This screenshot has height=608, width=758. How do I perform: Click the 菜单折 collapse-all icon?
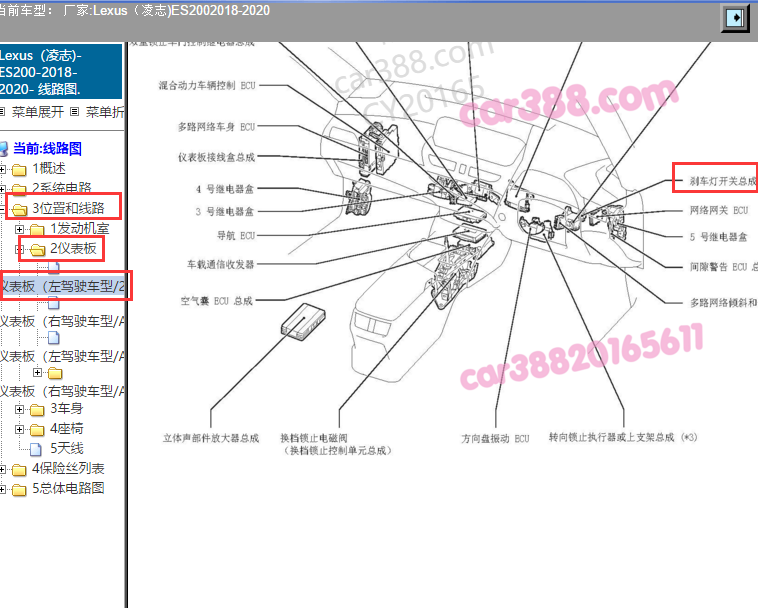click(x=74, y=112)
